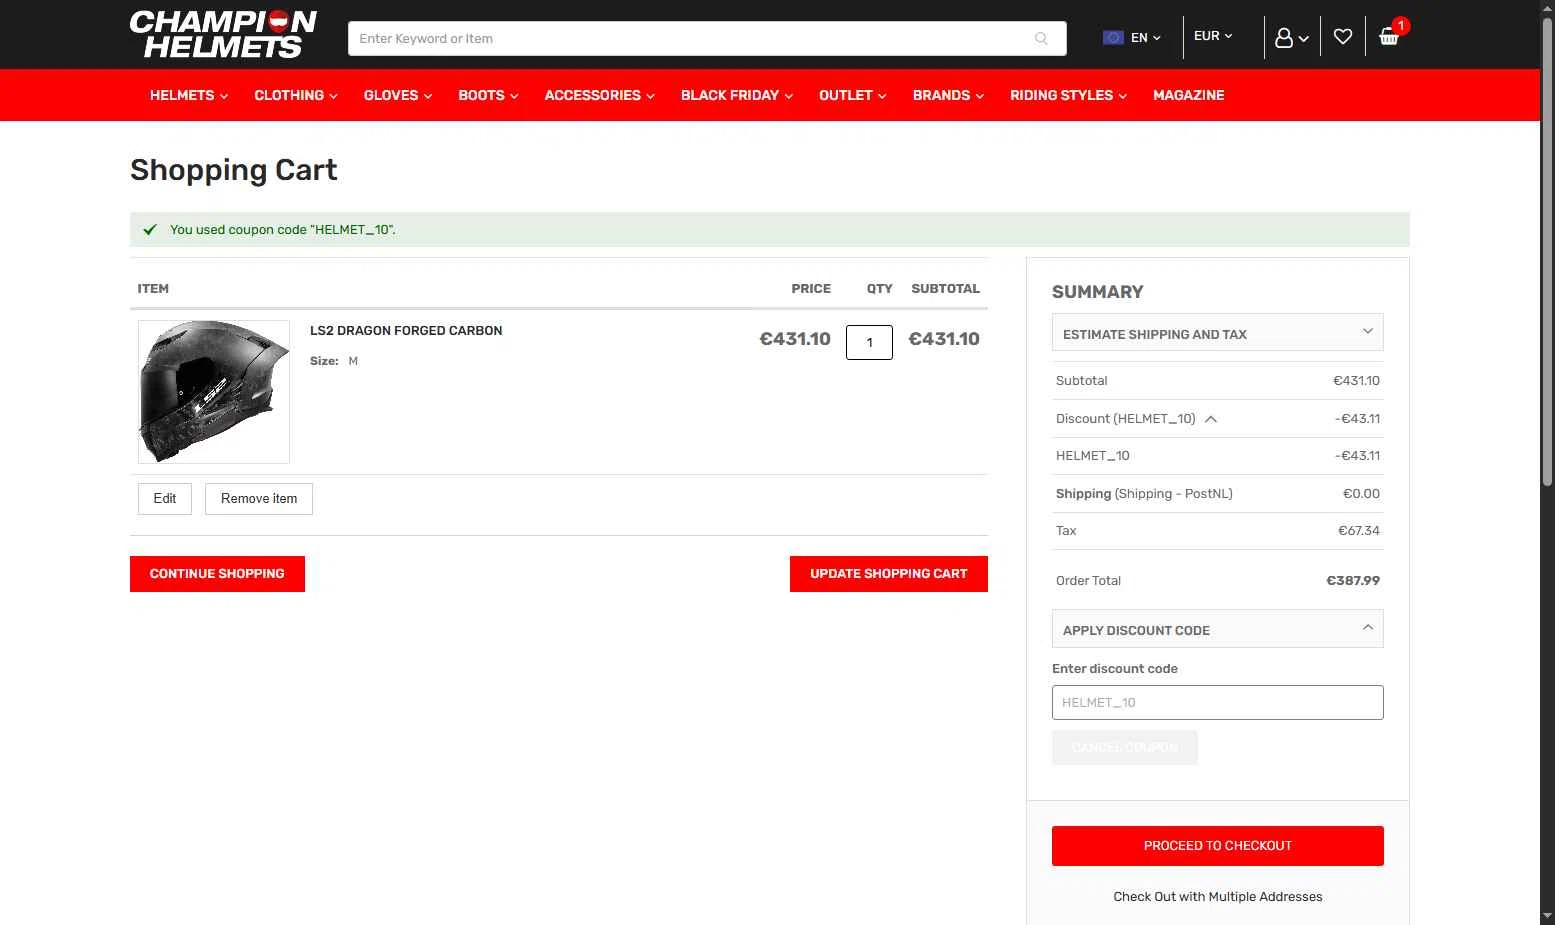This screenshot has width=1555, height=925.
Task: Click the discount code input field
Action: click(1218, 702)
